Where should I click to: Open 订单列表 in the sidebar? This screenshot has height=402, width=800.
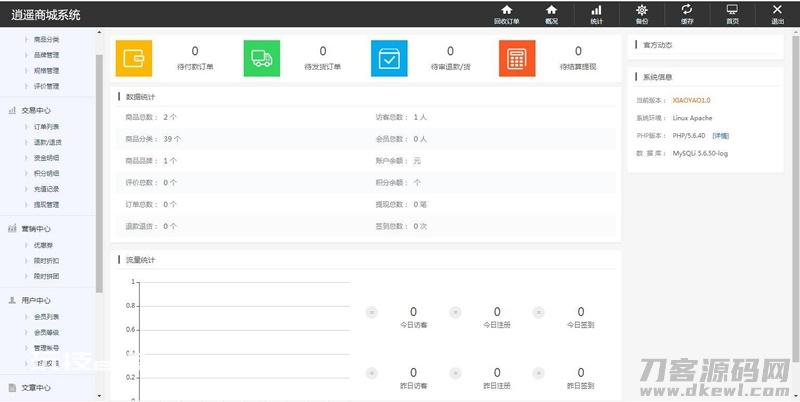pyautogui.click(x=46, y=127)
